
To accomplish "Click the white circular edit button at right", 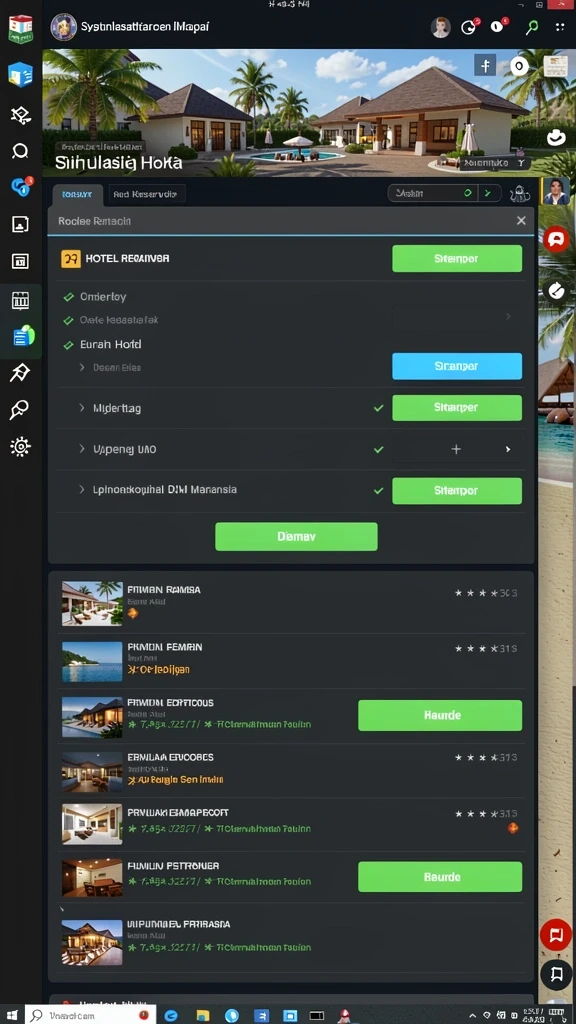I will coord(556,290).
